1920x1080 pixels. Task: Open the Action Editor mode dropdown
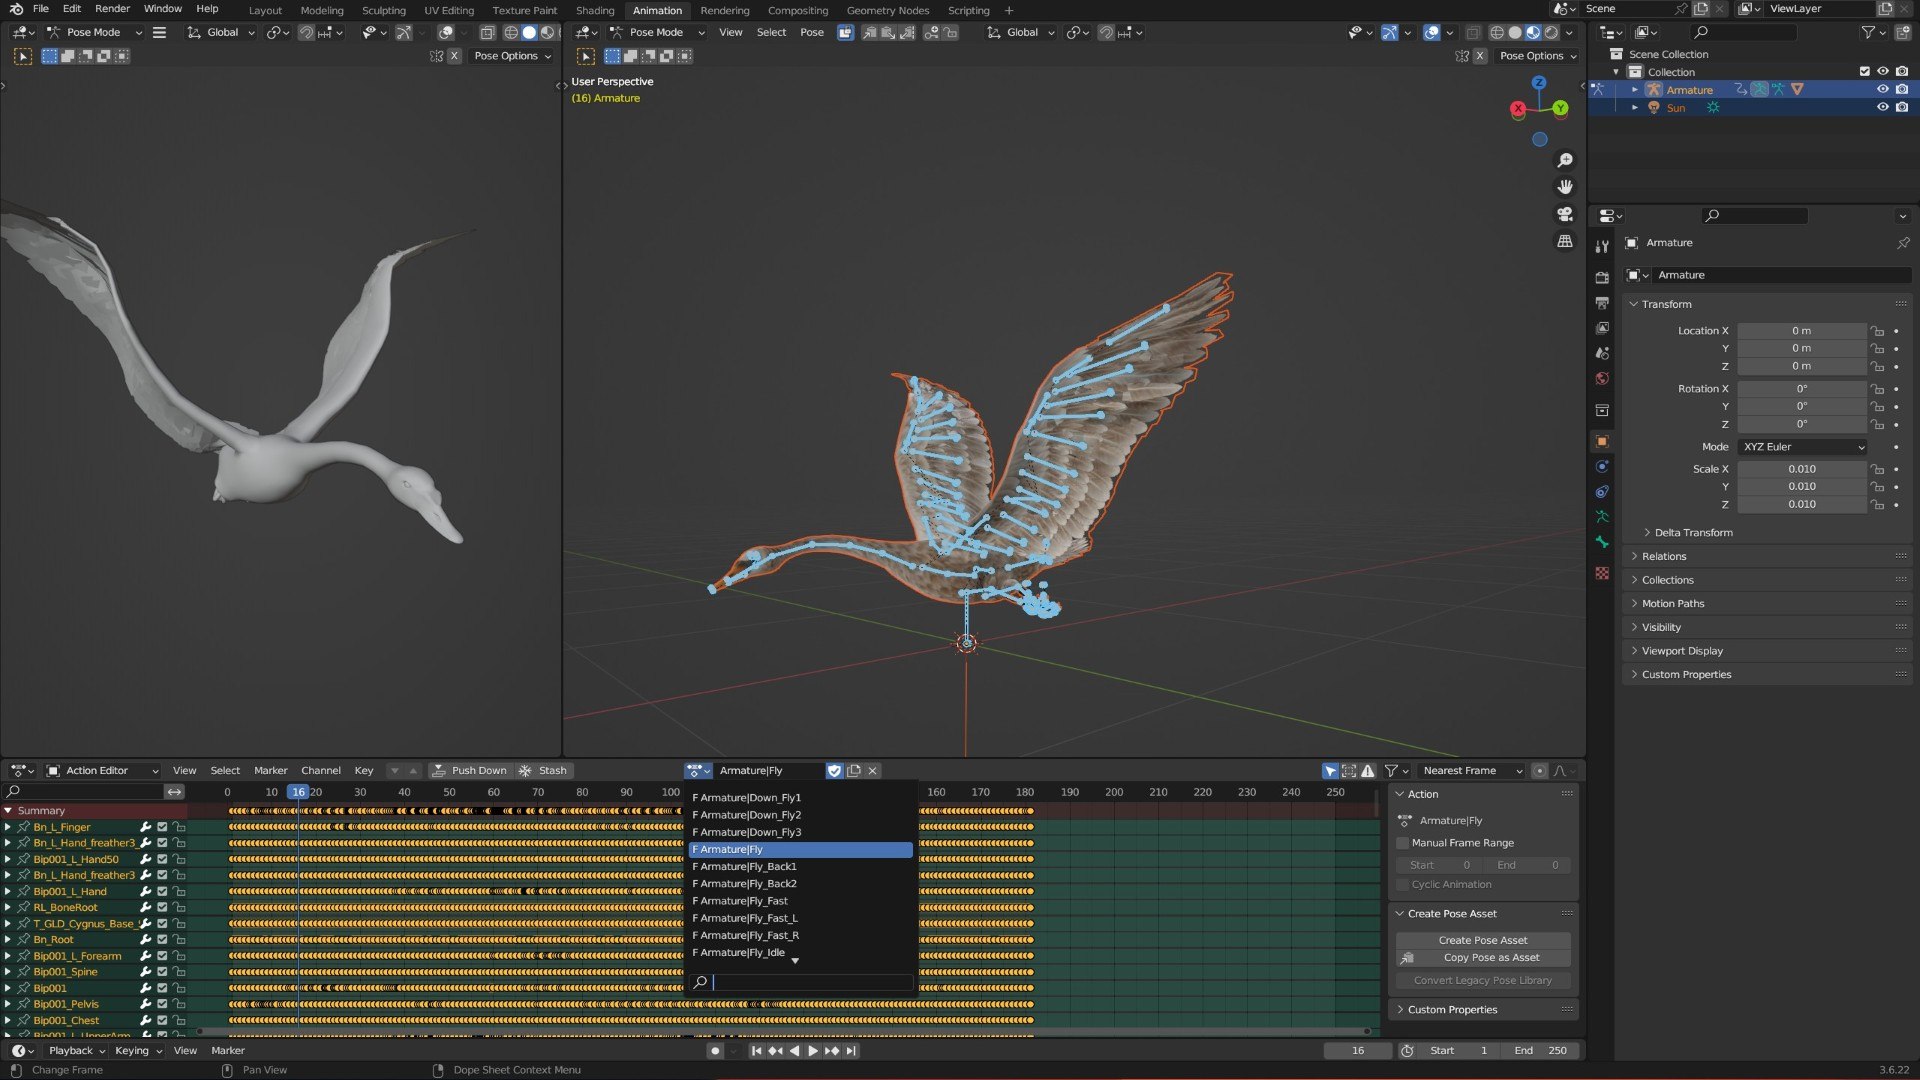[102, 771]
